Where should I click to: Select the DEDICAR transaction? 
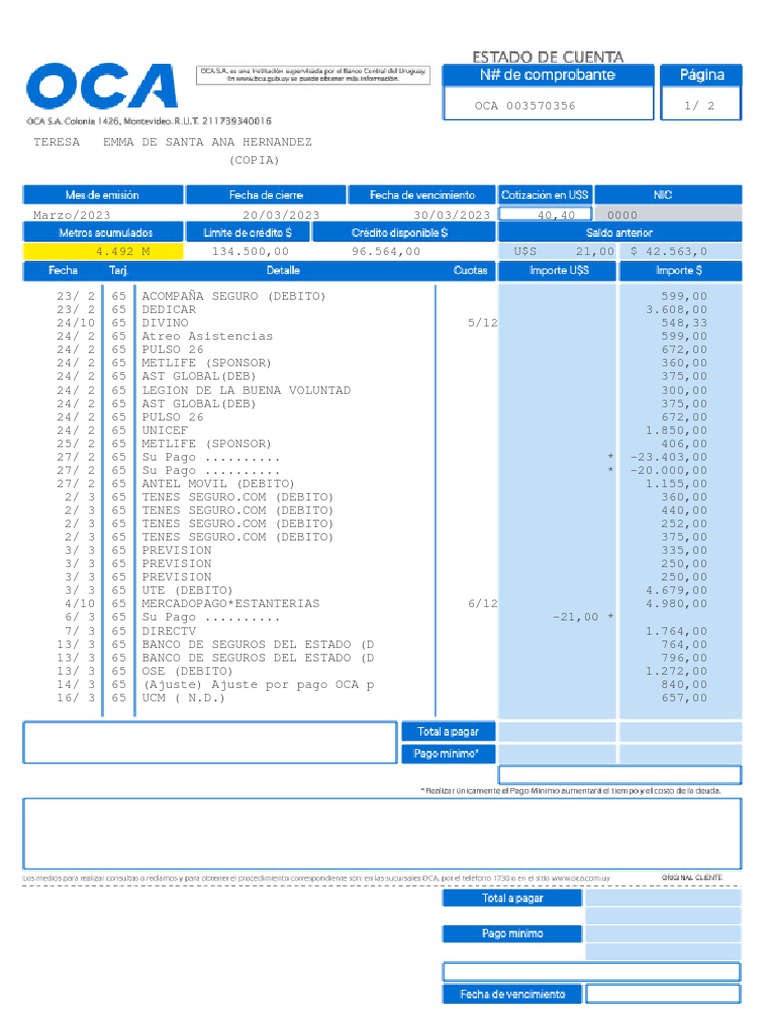coord(168,310)
